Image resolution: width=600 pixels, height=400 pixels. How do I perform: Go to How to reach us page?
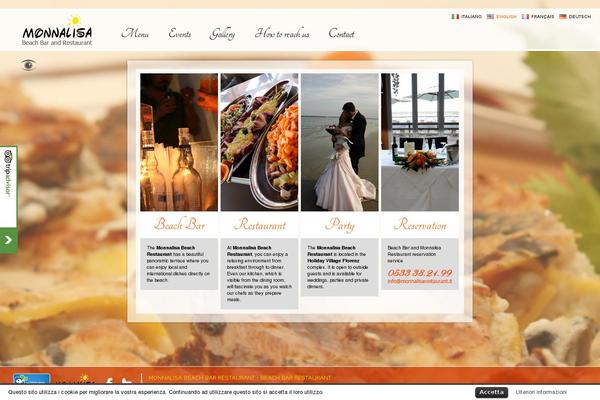click(282, 34)
